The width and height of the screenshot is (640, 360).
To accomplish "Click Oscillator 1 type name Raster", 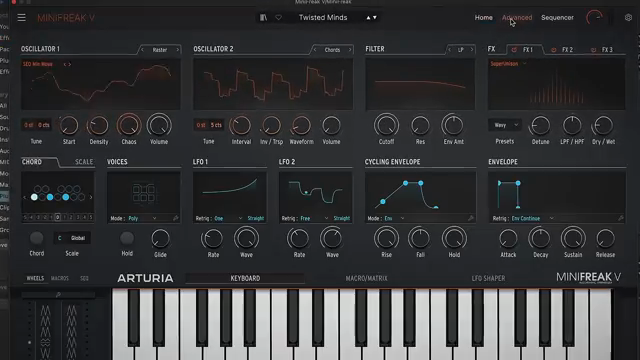I will pyautogui.click(x=160, y=50).
